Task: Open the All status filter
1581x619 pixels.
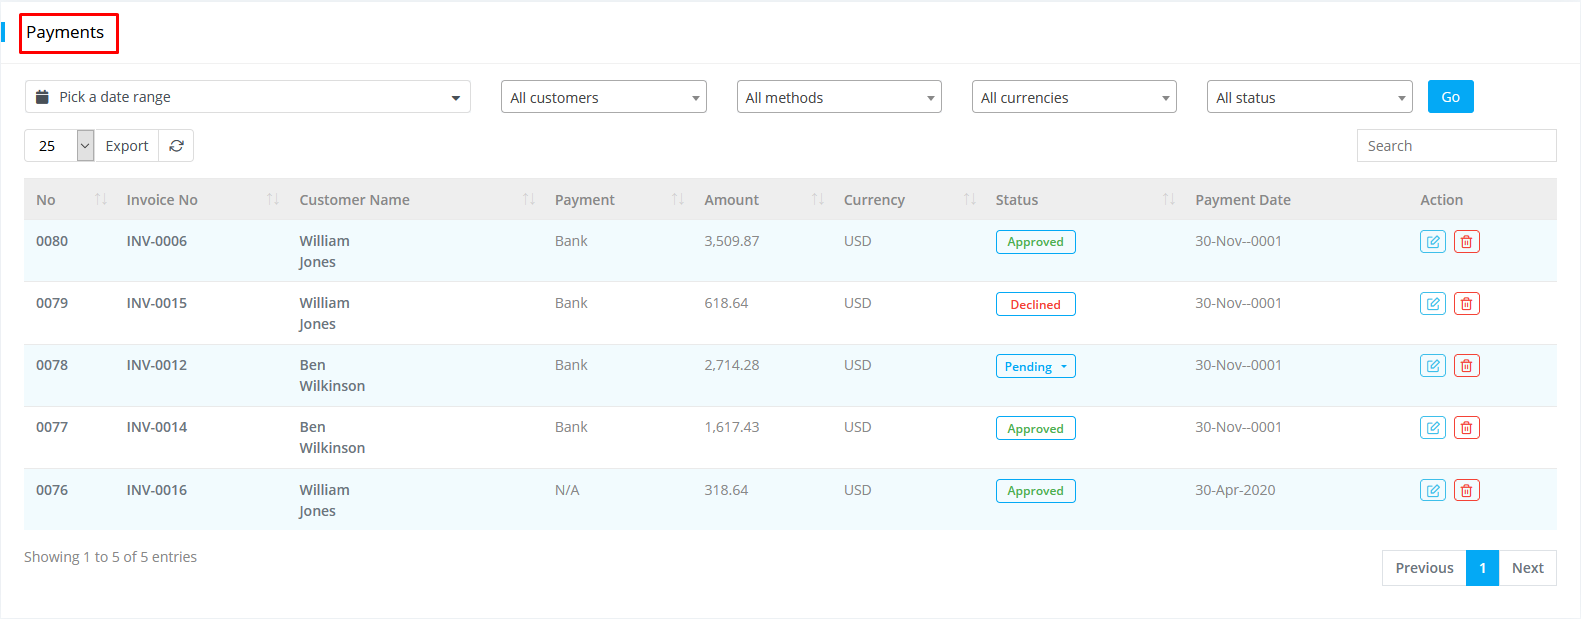Action: pyautogui.click(x=1308, y=97)
